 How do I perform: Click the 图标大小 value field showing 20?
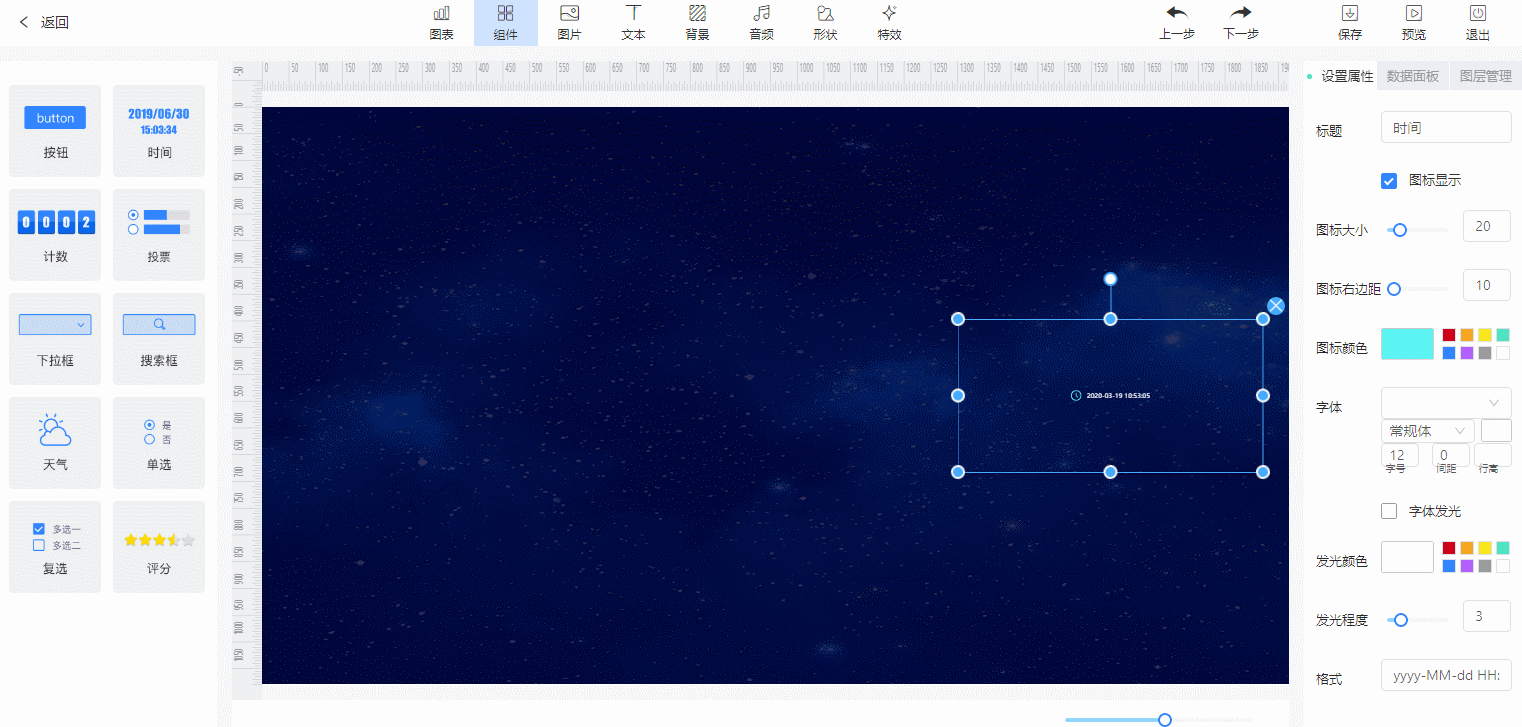point(1487,226)
